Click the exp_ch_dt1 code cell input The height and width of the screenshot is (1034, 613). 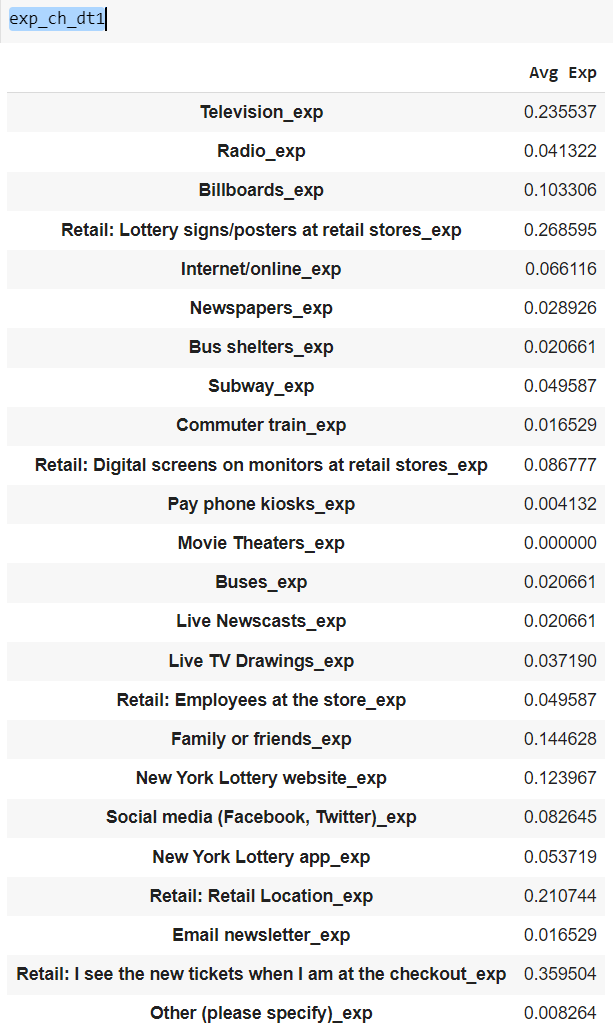pos(306,20)
